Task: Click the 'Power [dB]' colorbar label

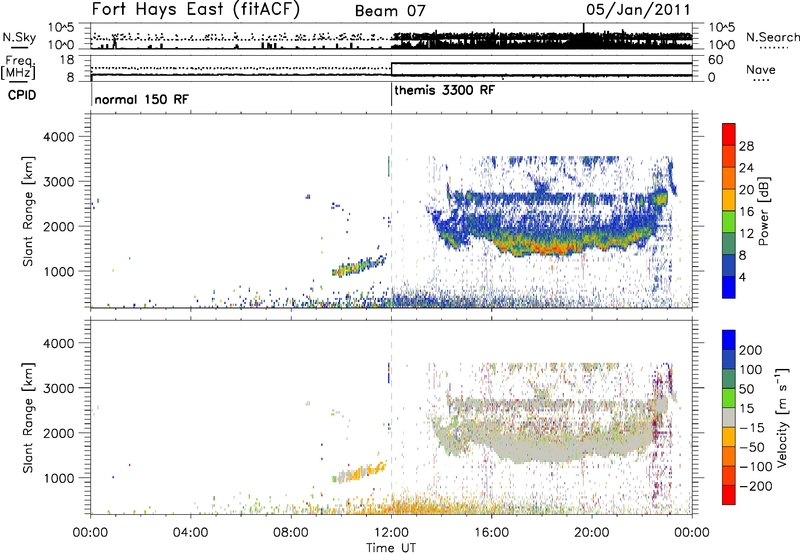Action: point(763,211)
